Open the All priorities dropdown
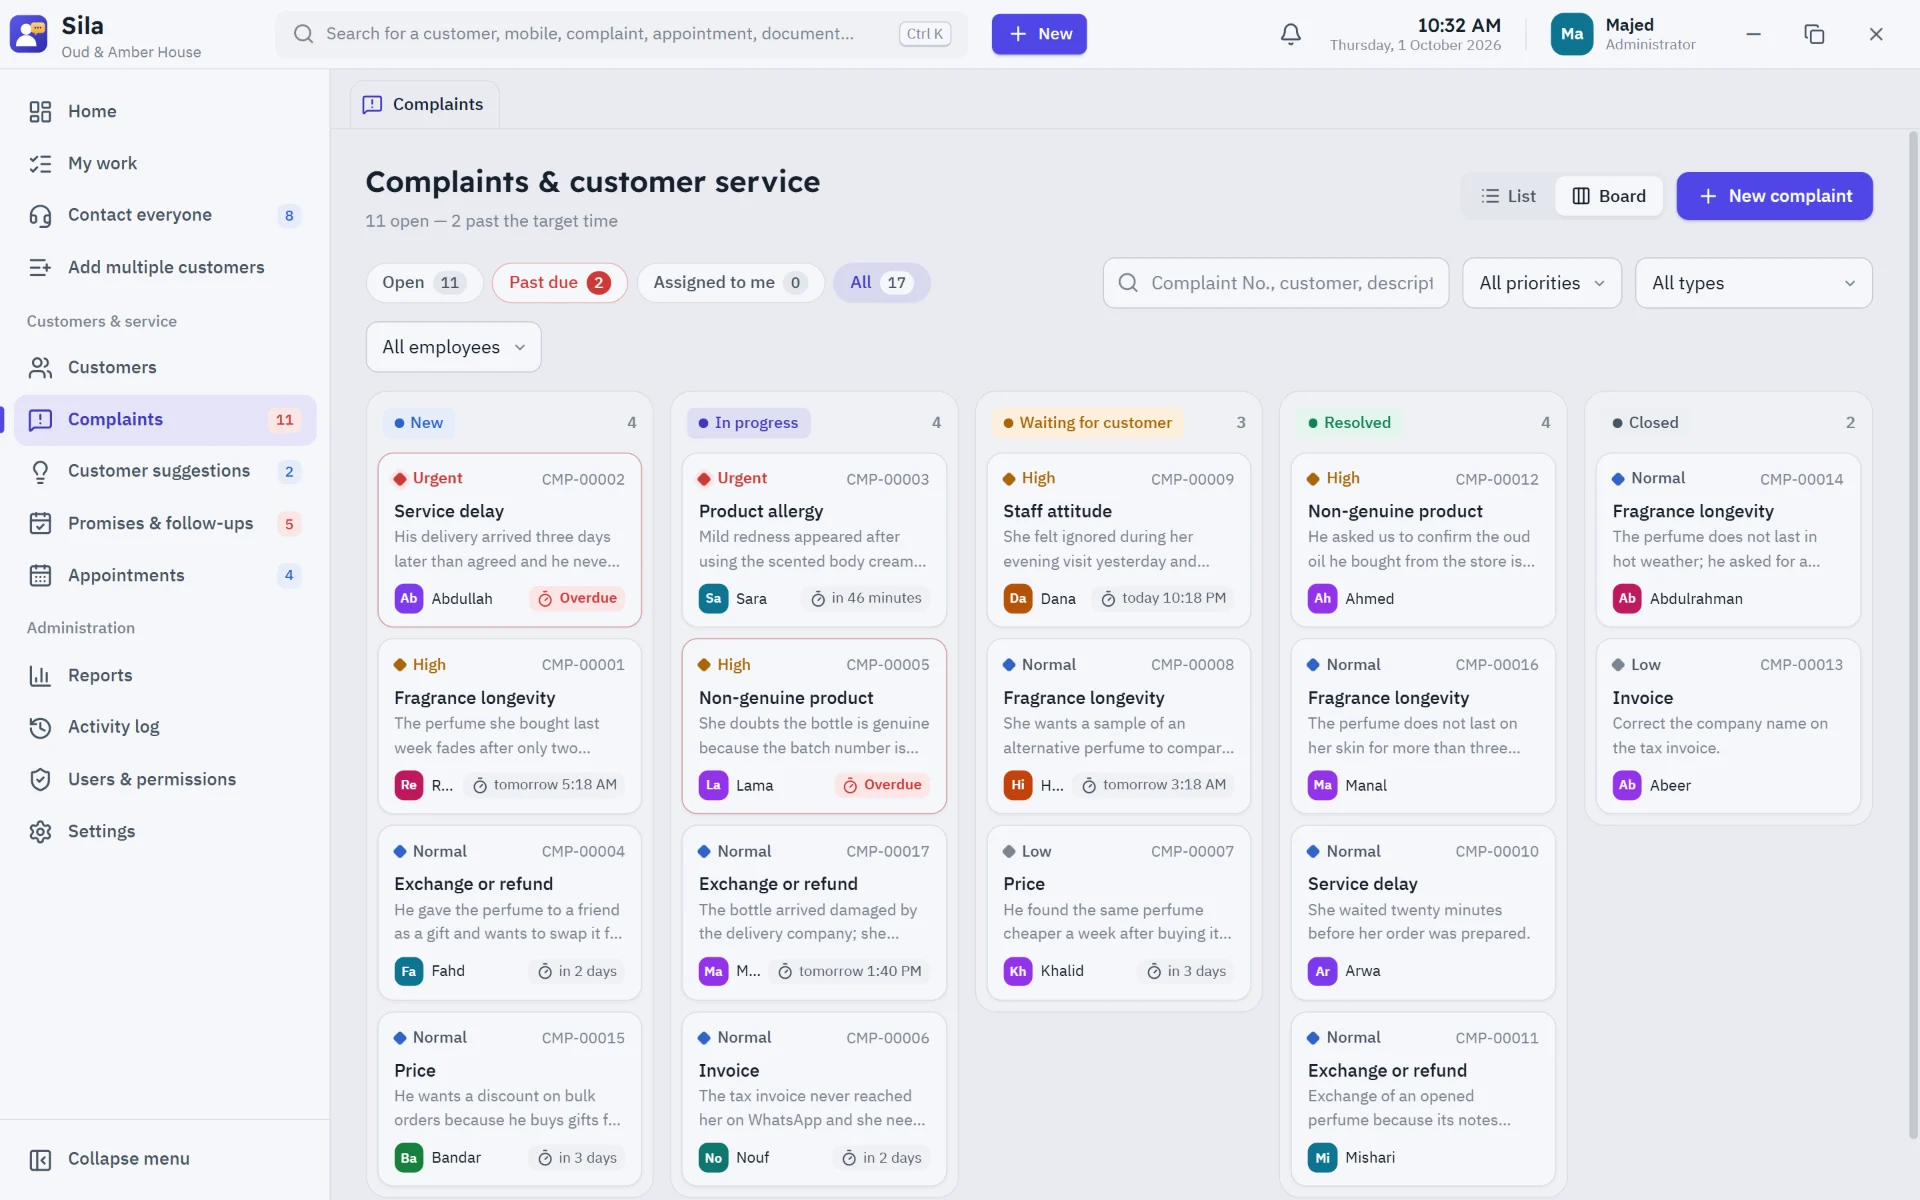 (x=1541, y=283)
